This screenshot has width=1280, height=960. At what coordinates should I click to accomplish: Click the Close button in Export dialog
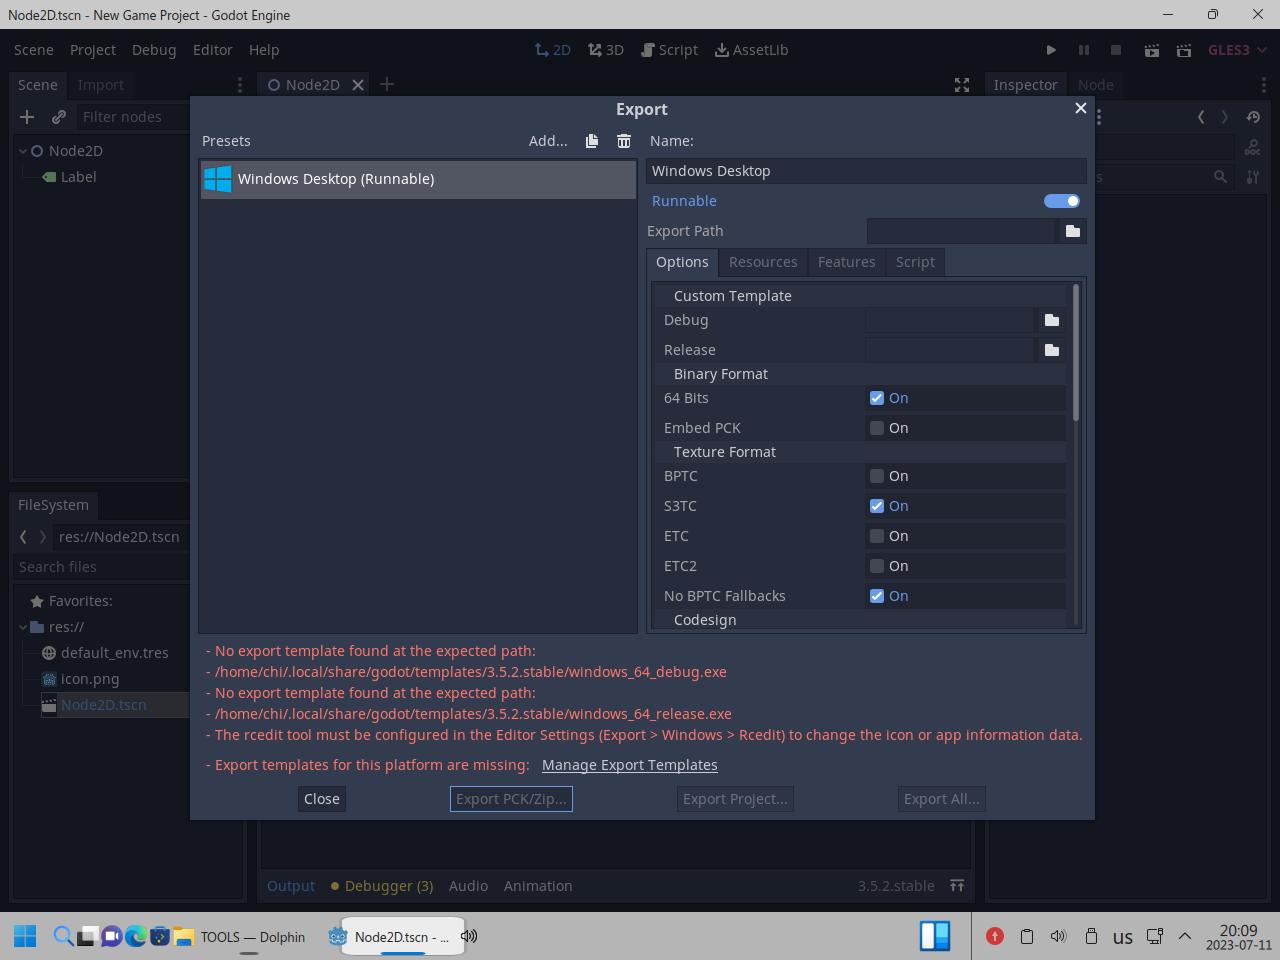click(x=322, y=799)
